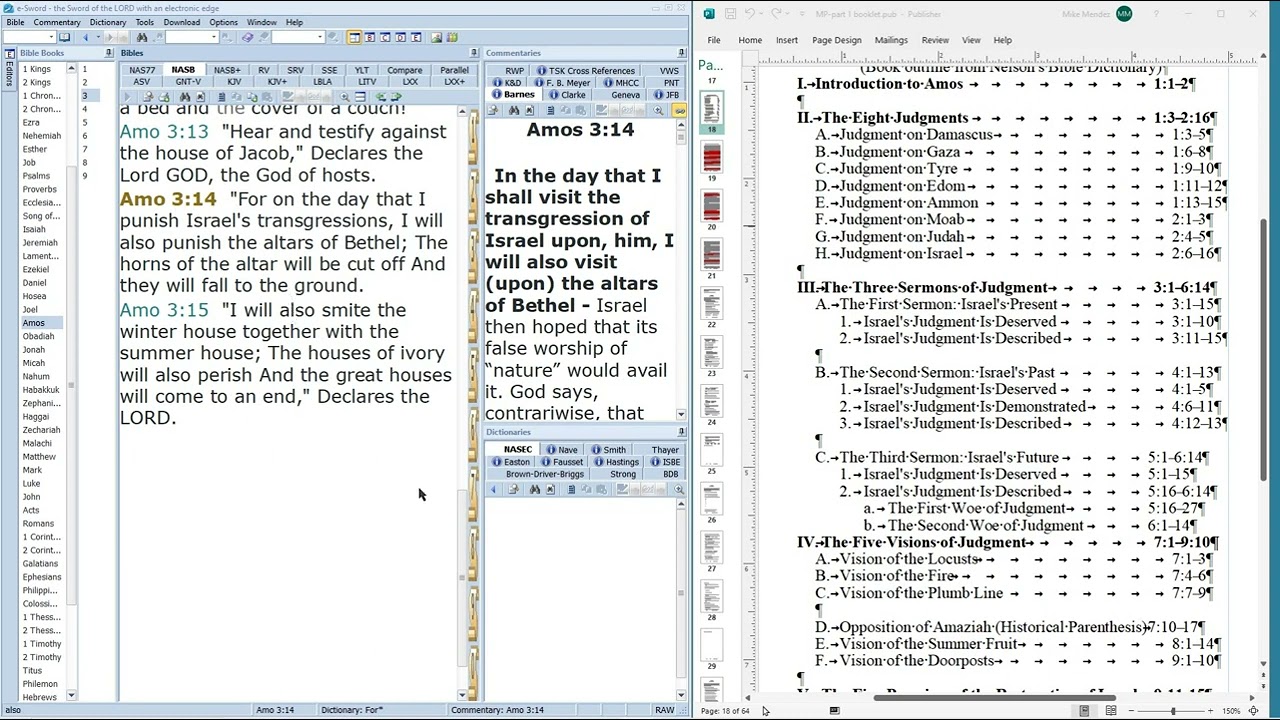The image size is (1280, 720).
Task: Click the open book icon next to first combo box
Action: pos(65,37)
